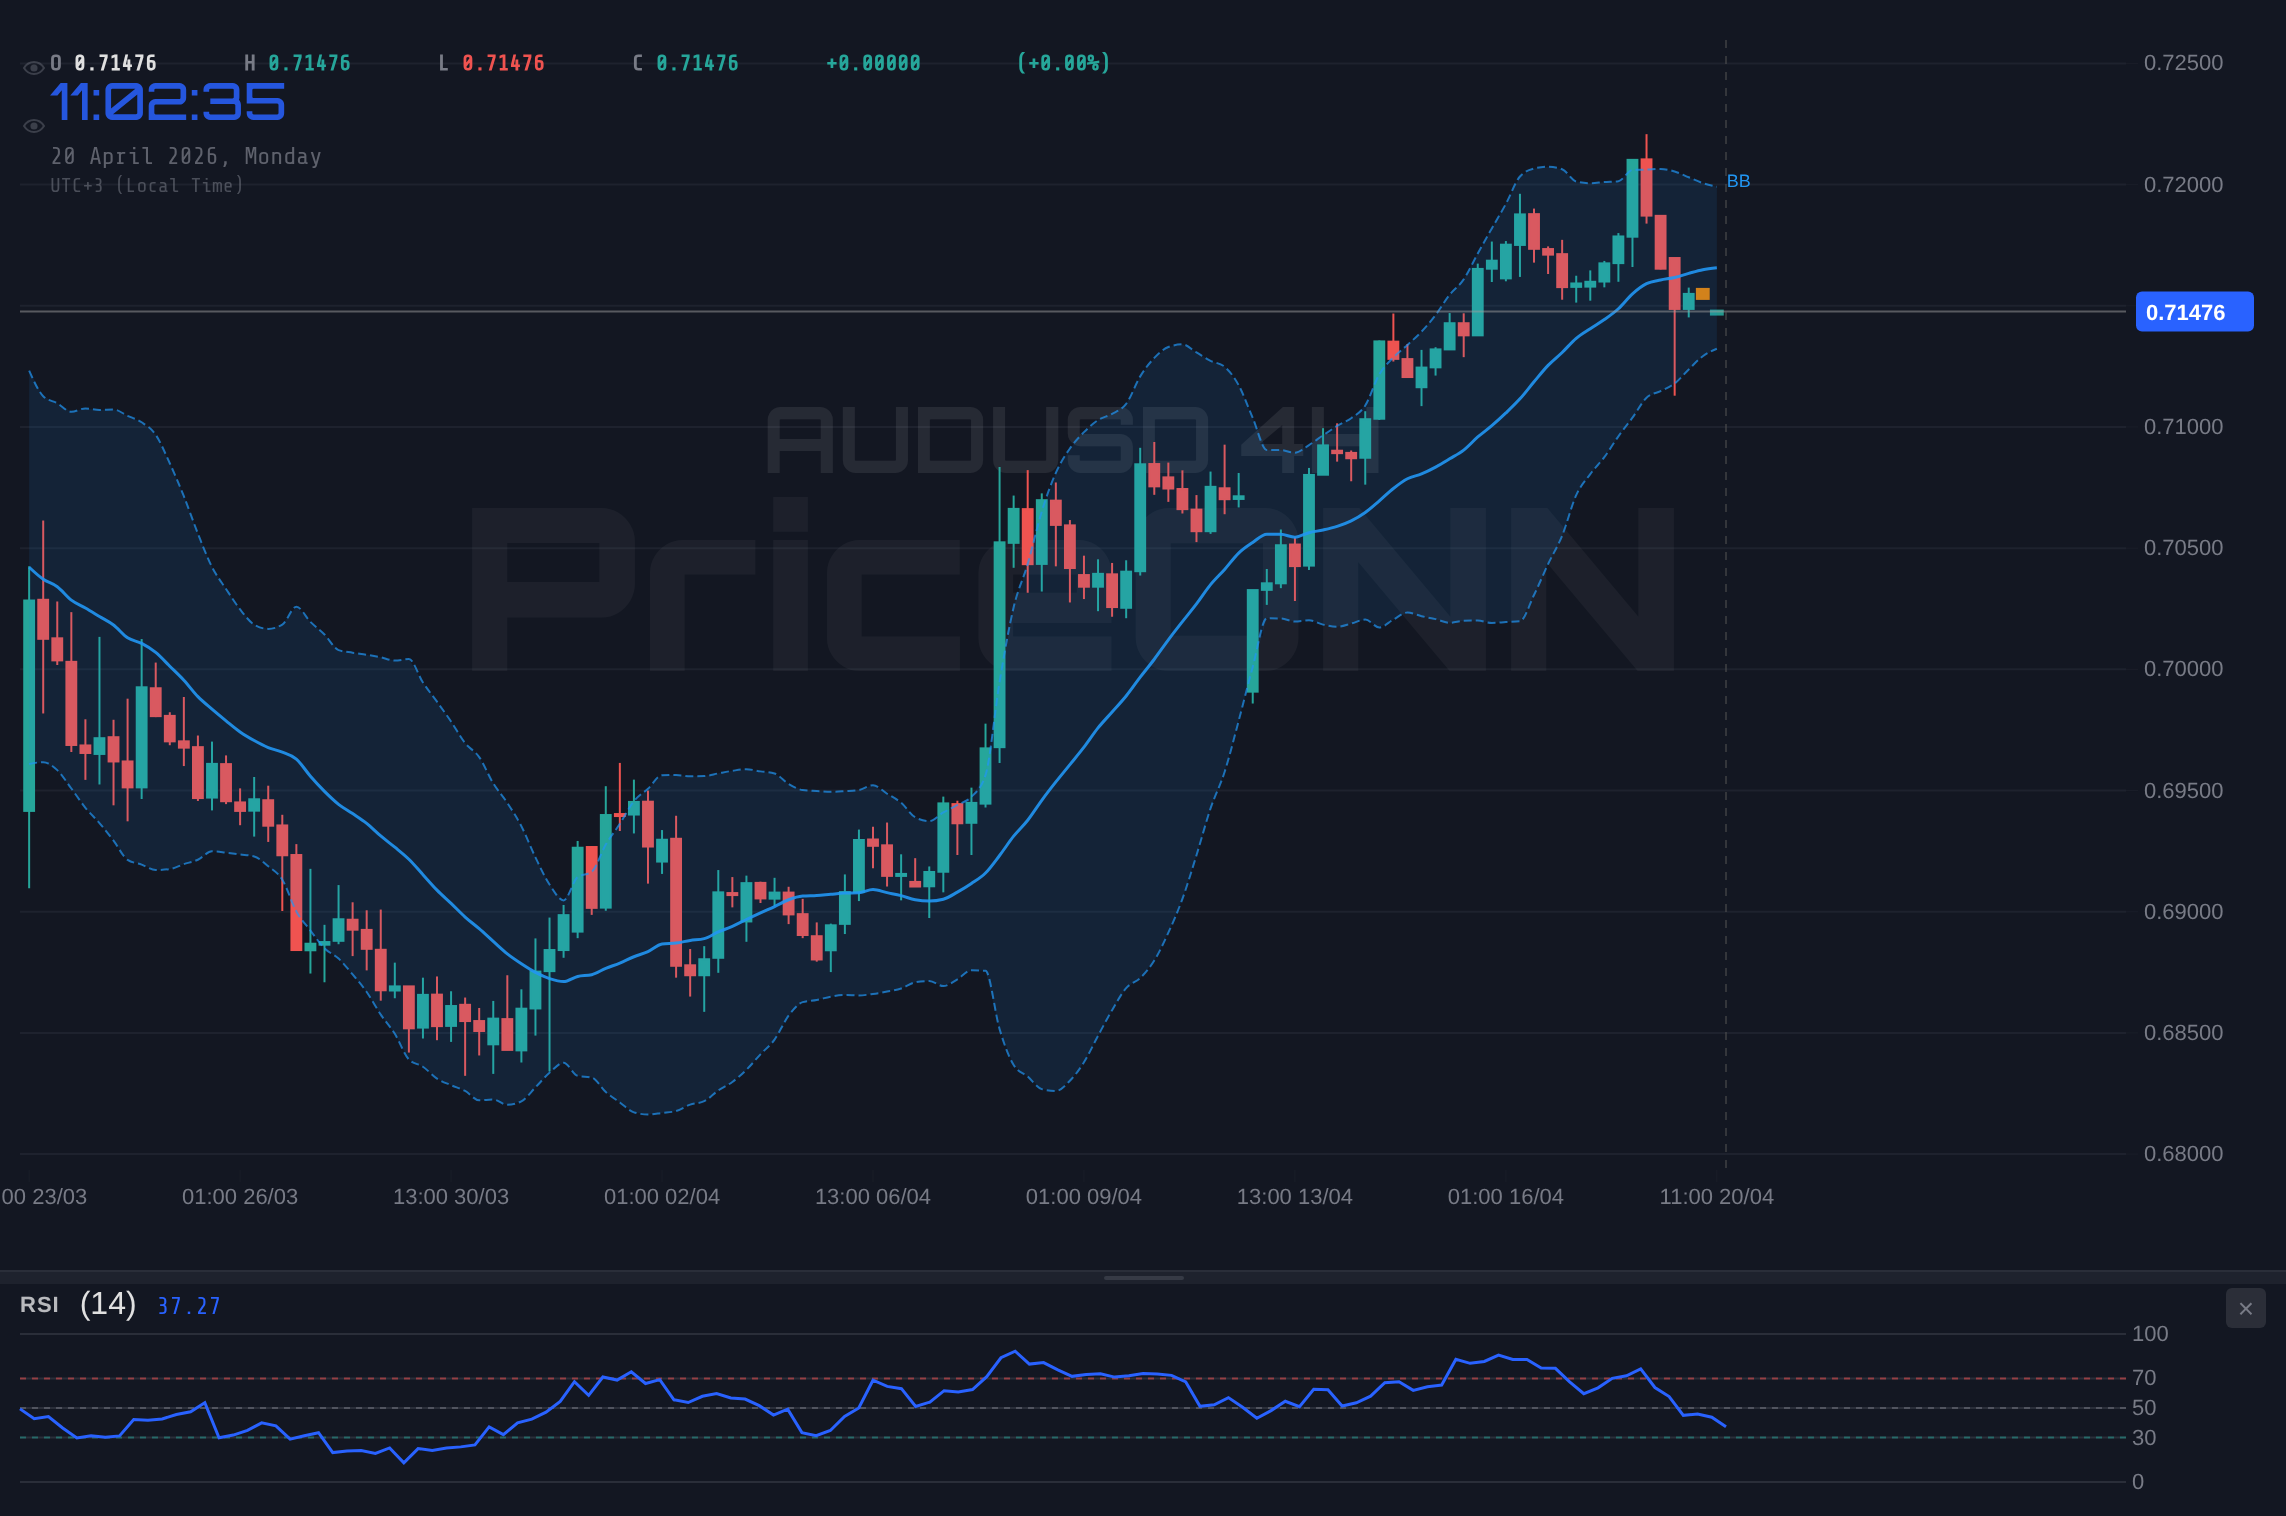Close the RSI indicator panel
Viewport: 2286px width, 1516px height.
(x=2245, y=1308)
